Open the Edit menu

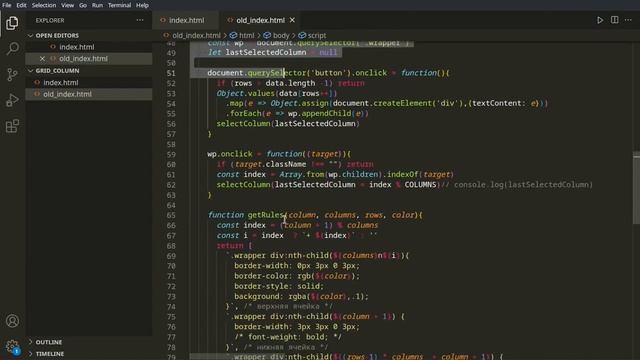21,5
